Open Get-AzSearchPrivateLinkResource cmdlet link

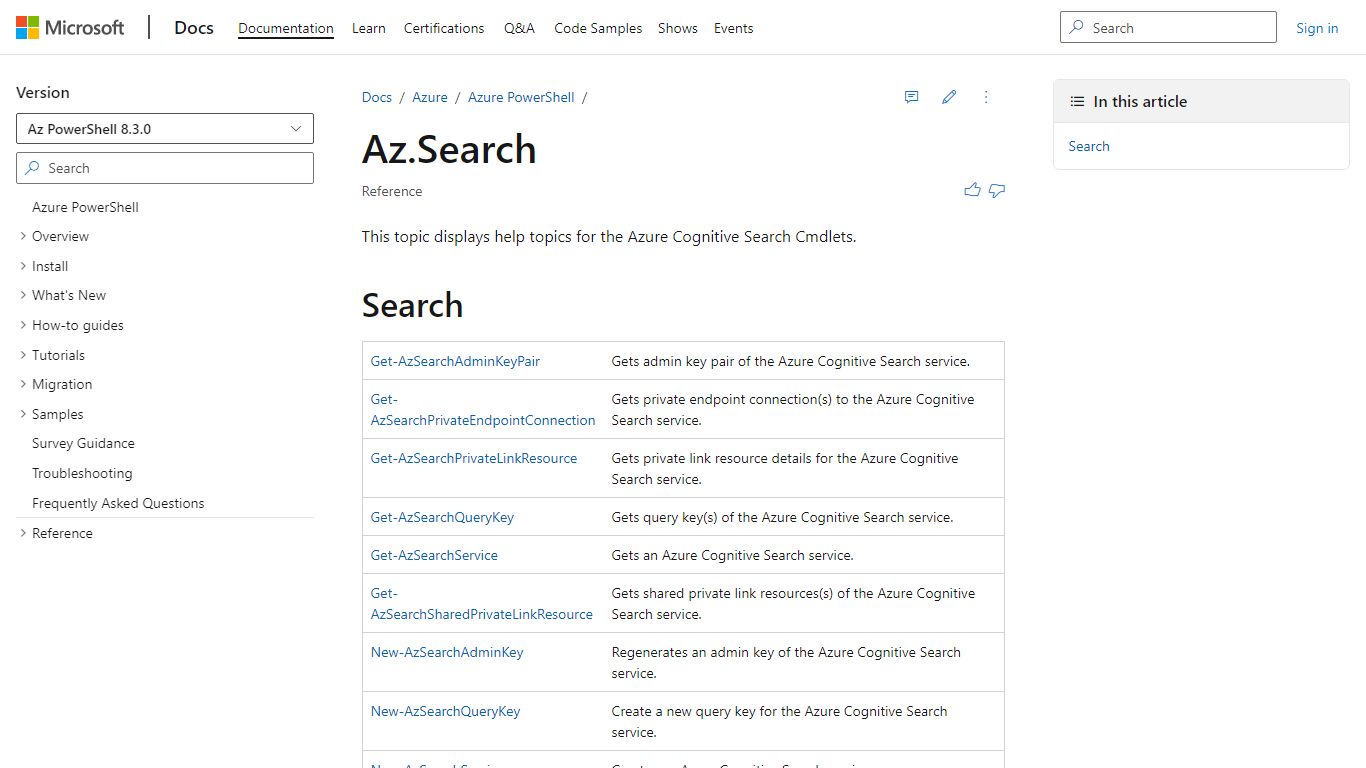pyautogui.click(x=474, y=458)
